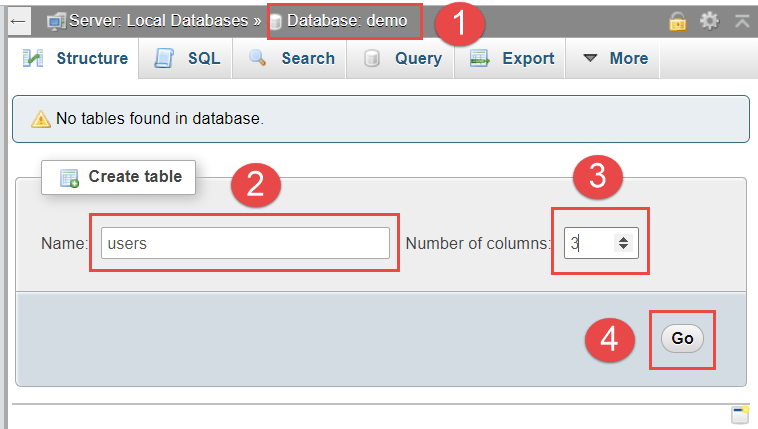Viewport: 758px width, 429px height.
Task: Open page settings via gear icon
Action: [709, 20]
